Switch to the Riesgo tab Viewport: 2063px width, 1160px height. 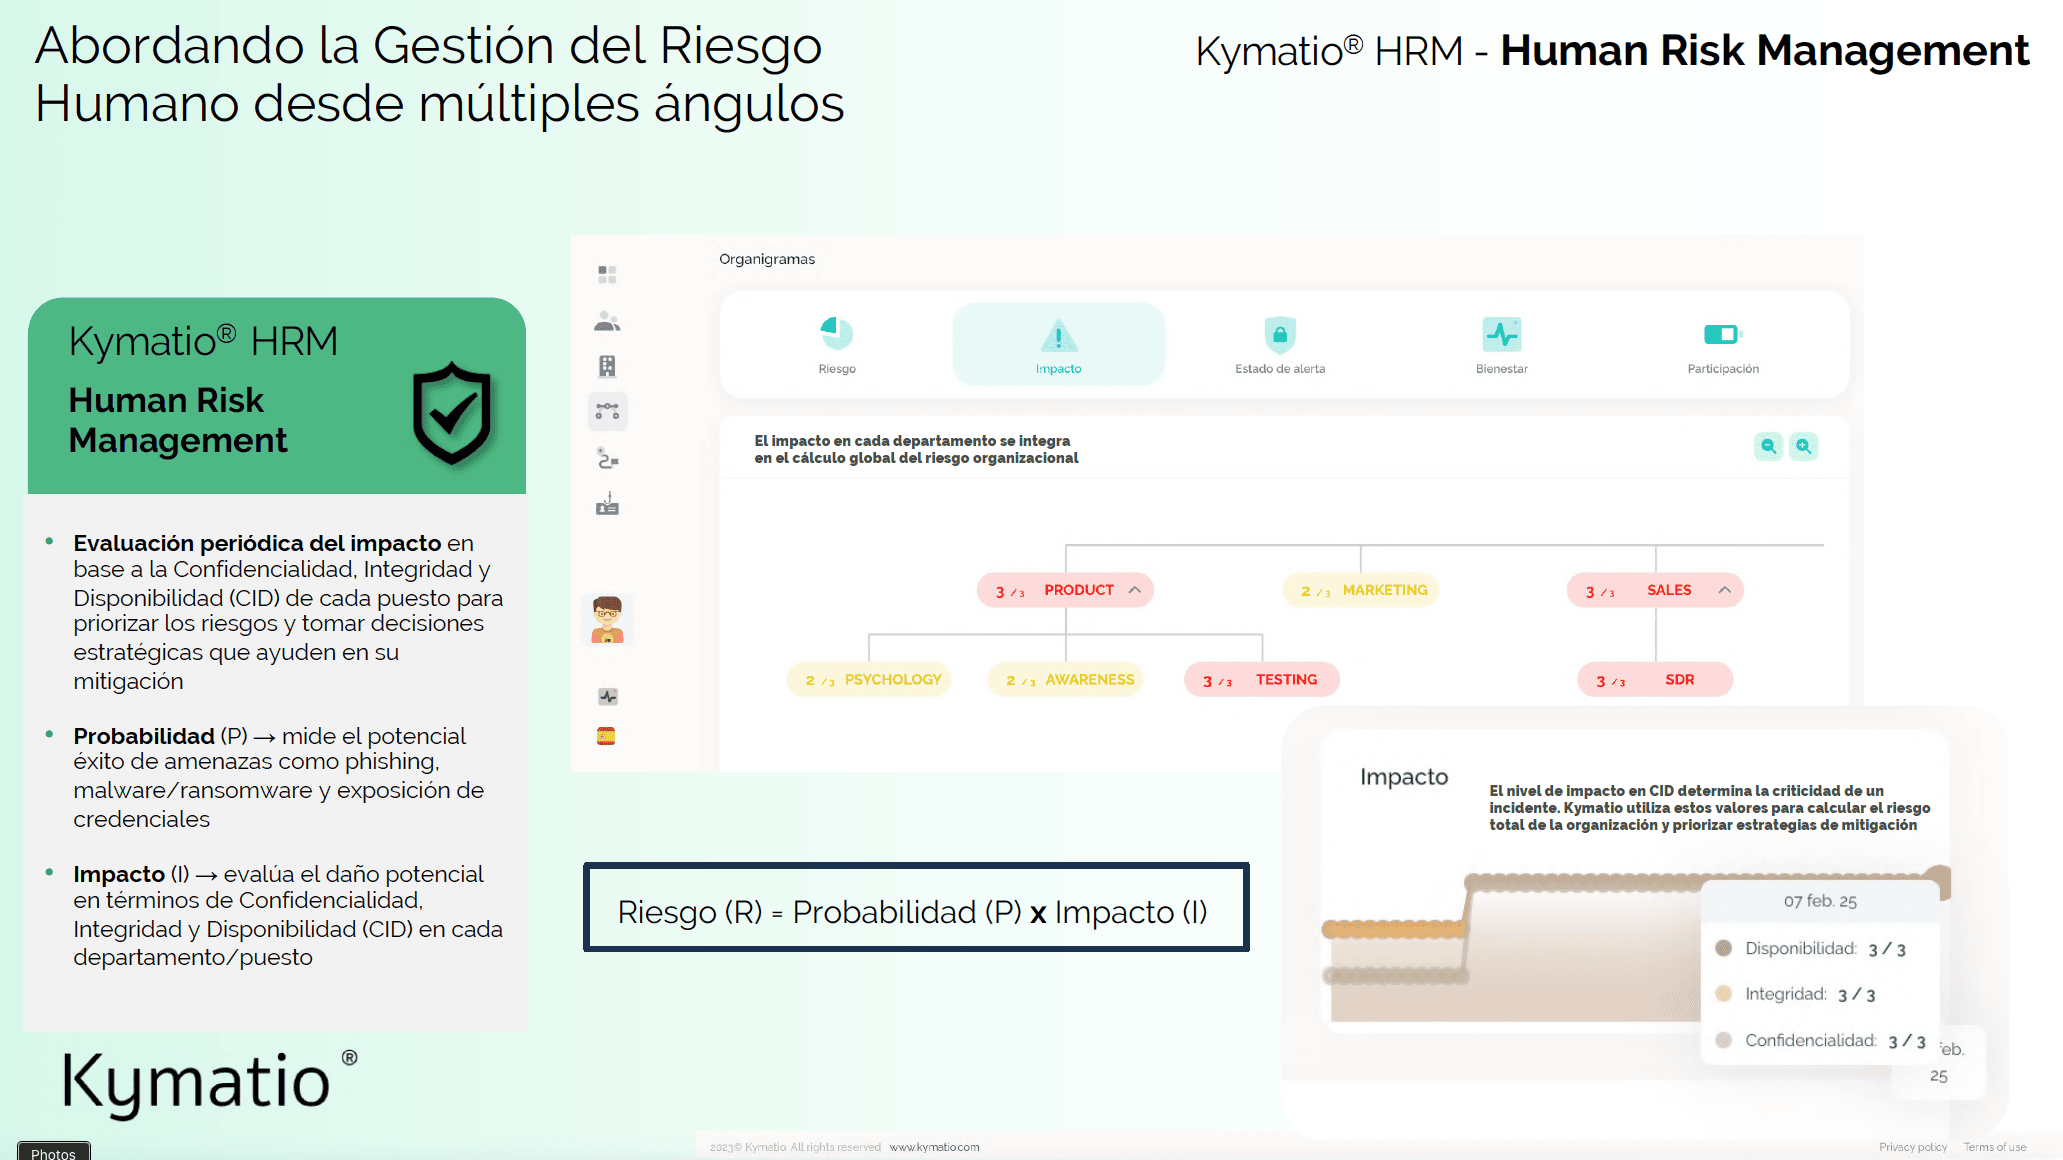(x=837, y=345)
